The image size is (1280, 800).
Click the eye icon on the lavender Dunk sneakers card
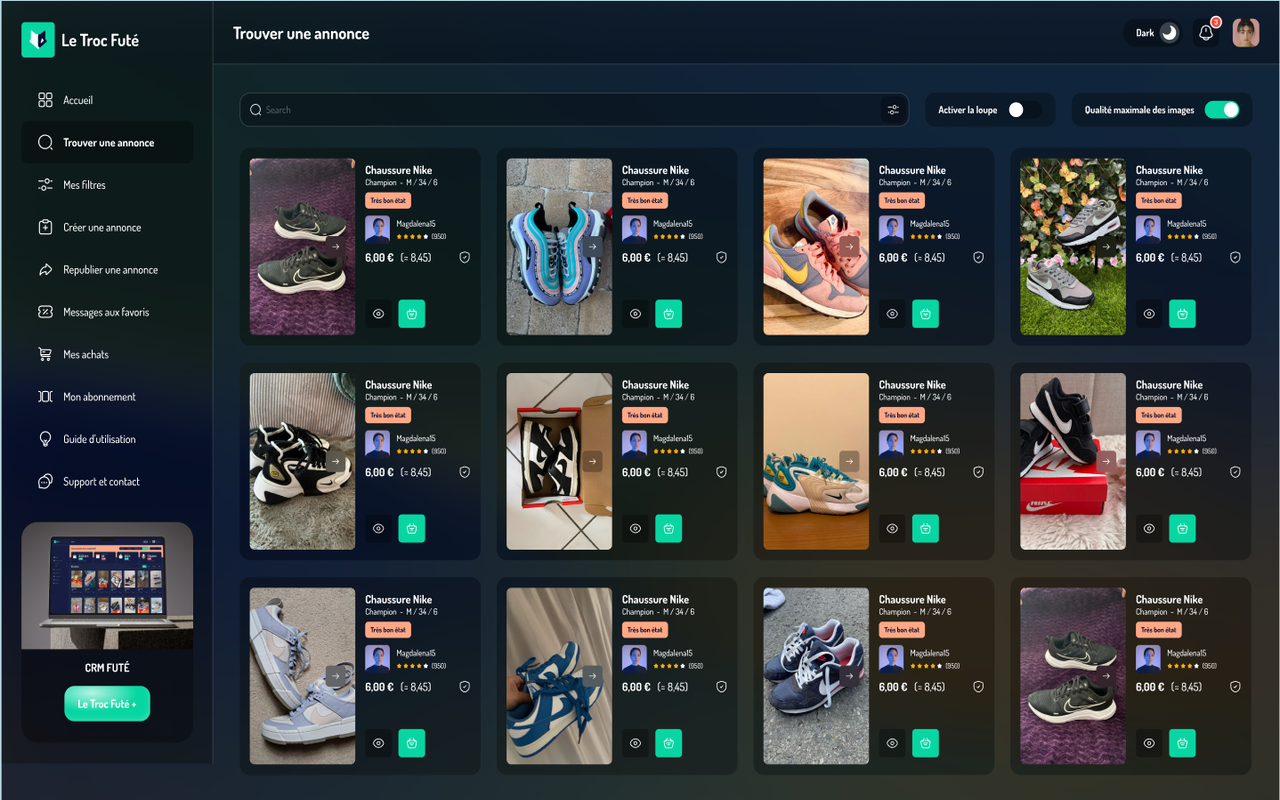(378, 744)
